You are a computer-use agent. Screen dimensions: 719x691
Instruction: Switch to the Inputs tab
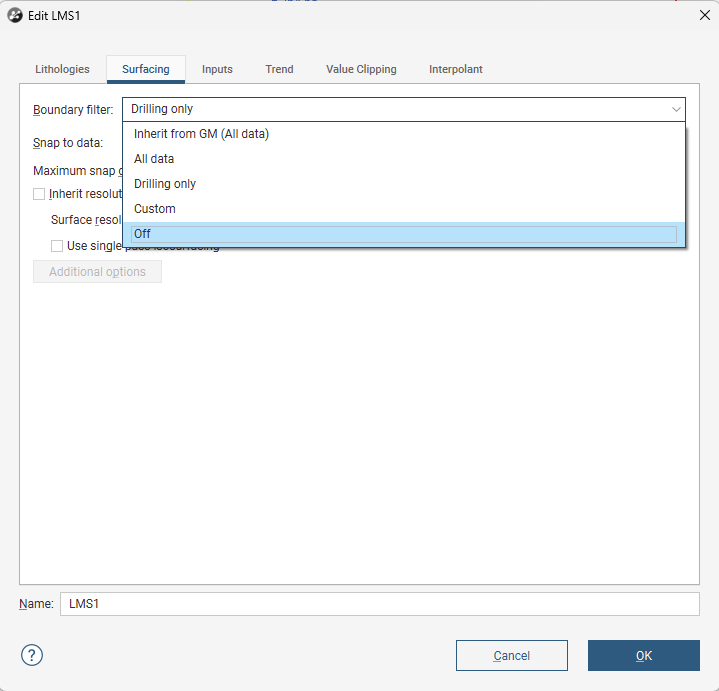(217, 69)
